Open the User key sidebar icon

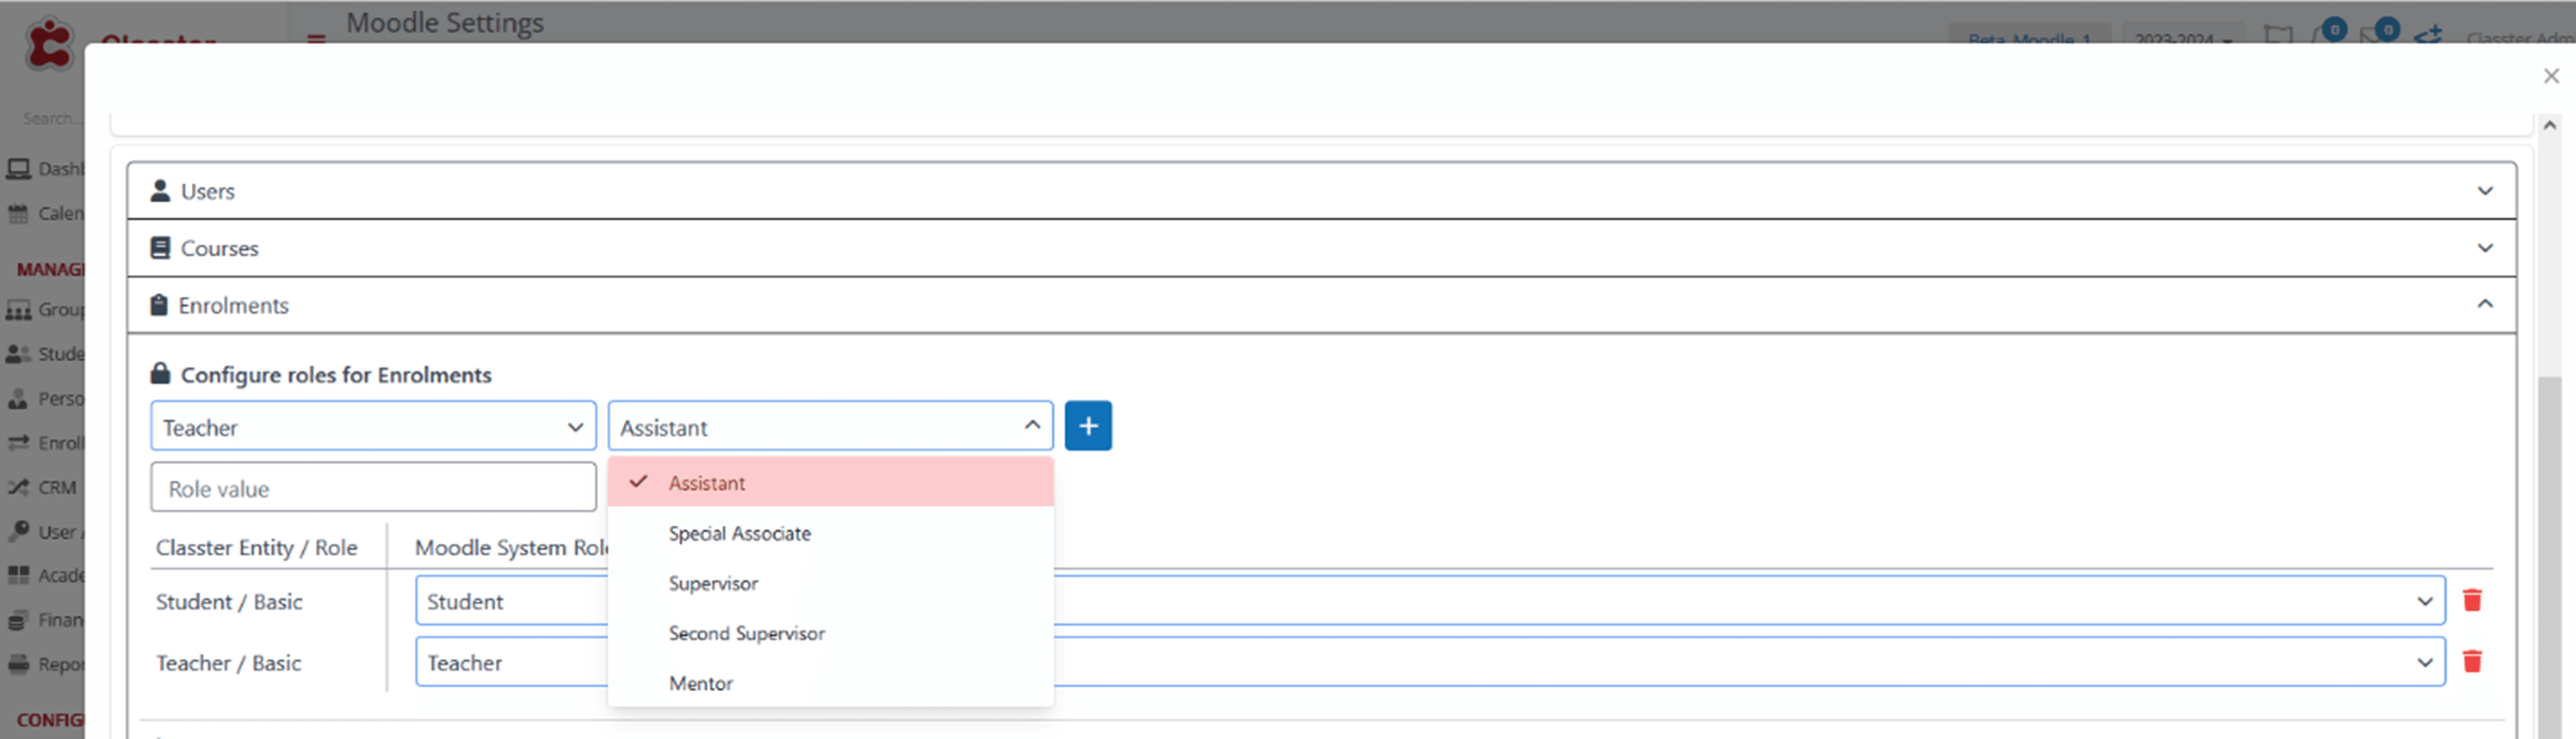pos(18,531)
